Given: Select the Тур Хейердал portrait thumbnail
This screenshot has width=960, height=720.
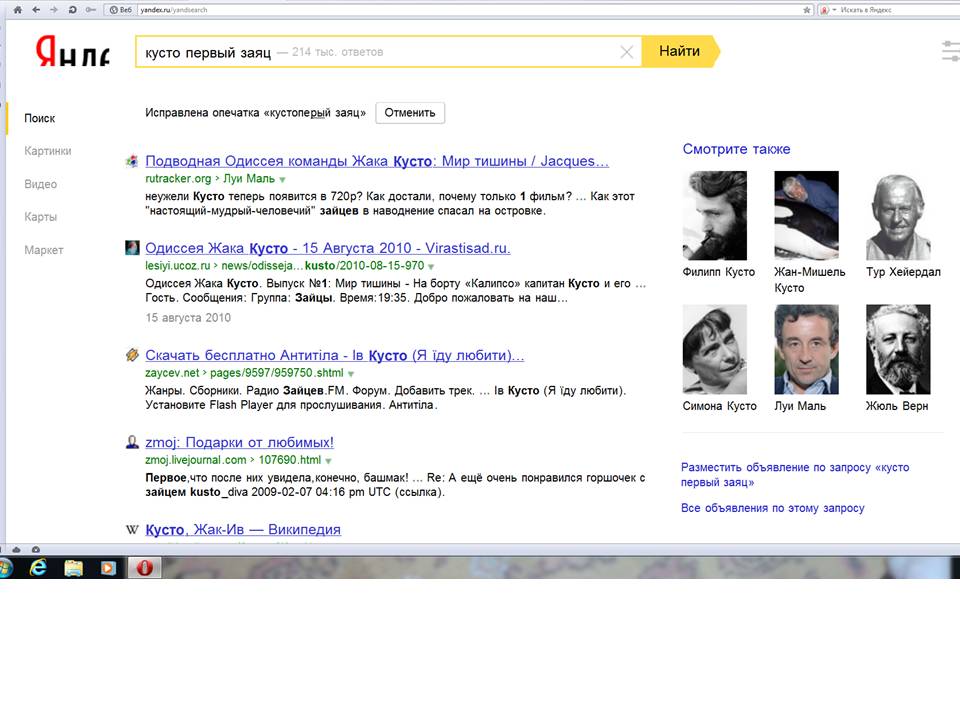Looking at the screenshot, I should coord(898,217).
